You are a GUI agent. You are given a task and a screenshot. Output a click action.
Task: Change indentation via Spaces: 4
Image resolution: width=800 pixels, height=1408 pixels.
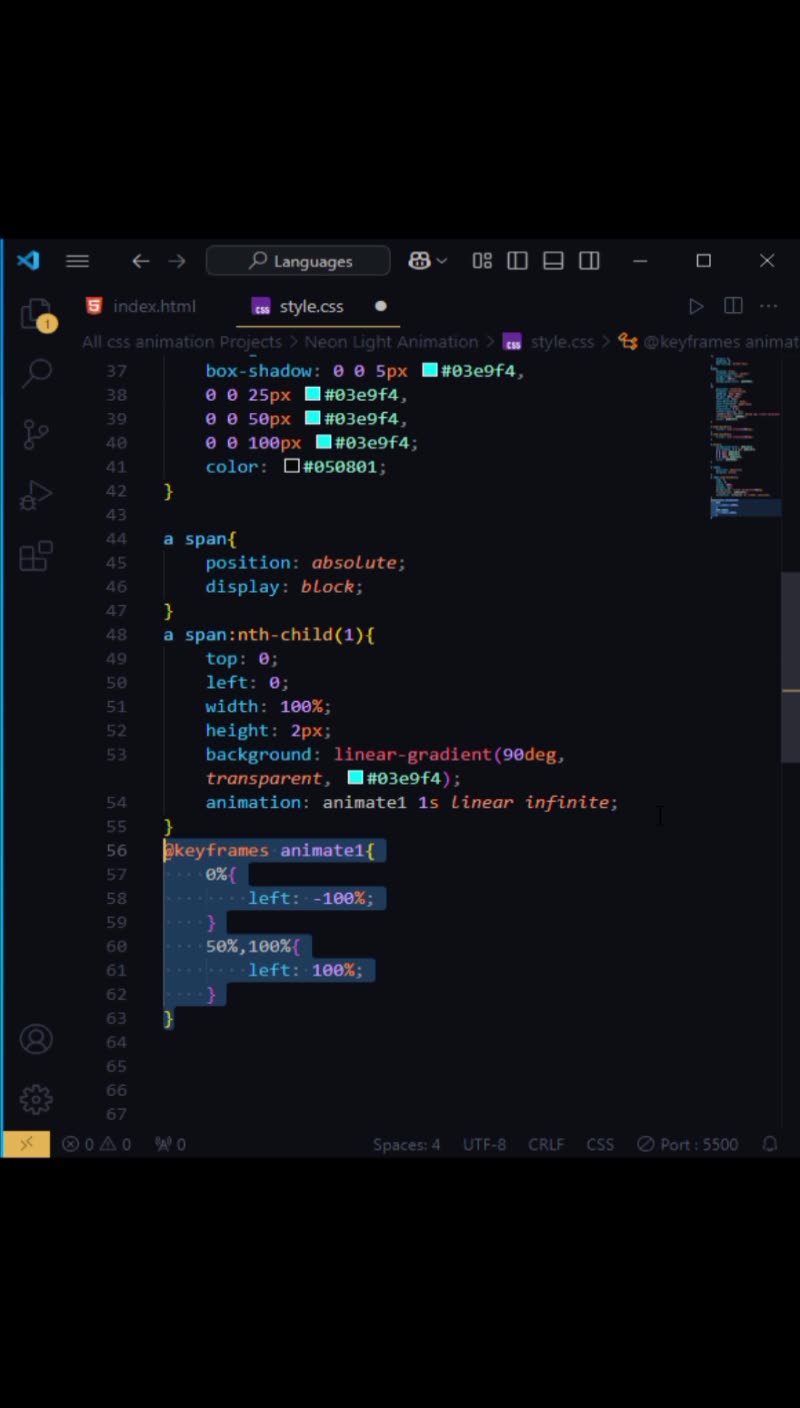(x=406, y=1144)
